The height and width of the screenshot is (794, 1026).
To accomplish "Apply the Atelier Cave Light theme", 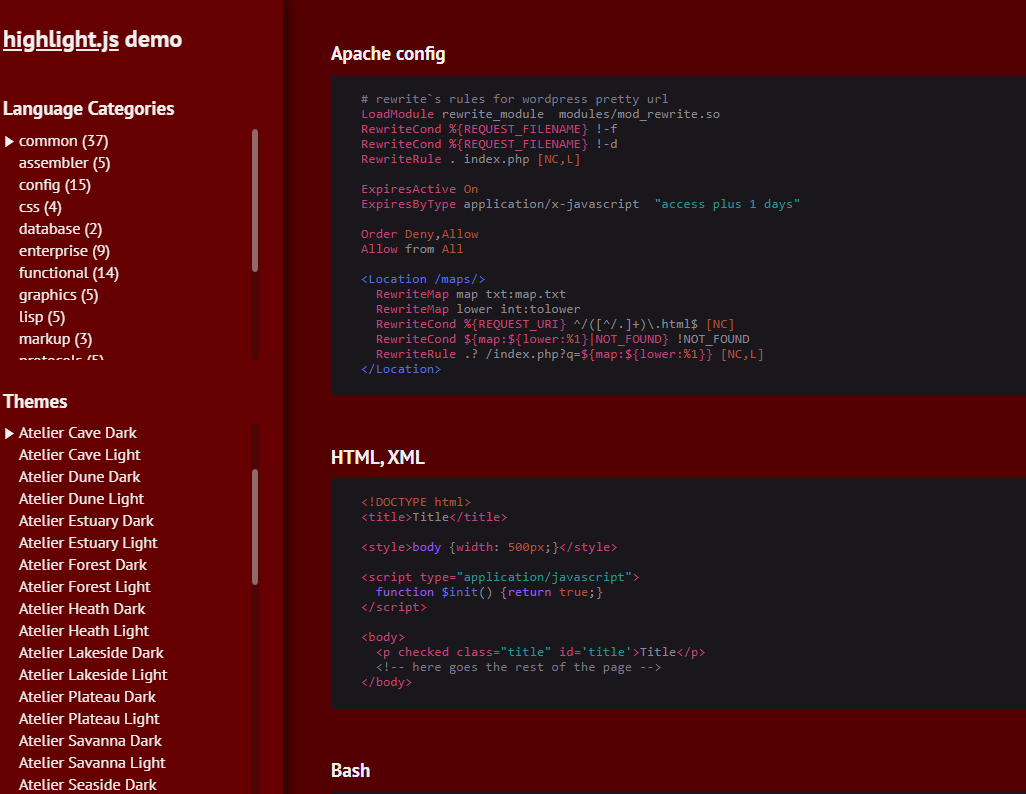I will pos(79,455).
